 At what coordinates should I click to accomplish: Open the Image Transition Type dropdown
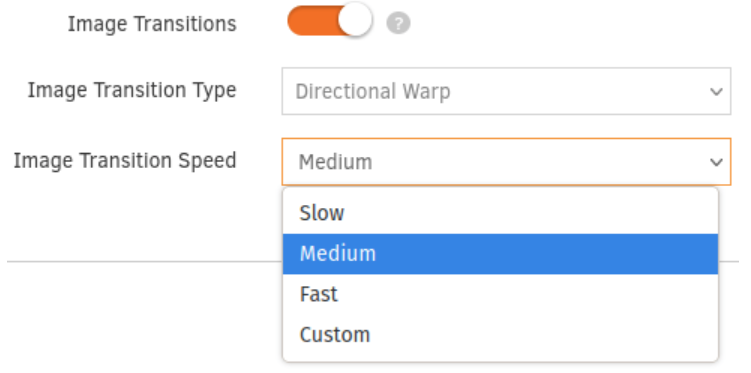click(506, 91)
